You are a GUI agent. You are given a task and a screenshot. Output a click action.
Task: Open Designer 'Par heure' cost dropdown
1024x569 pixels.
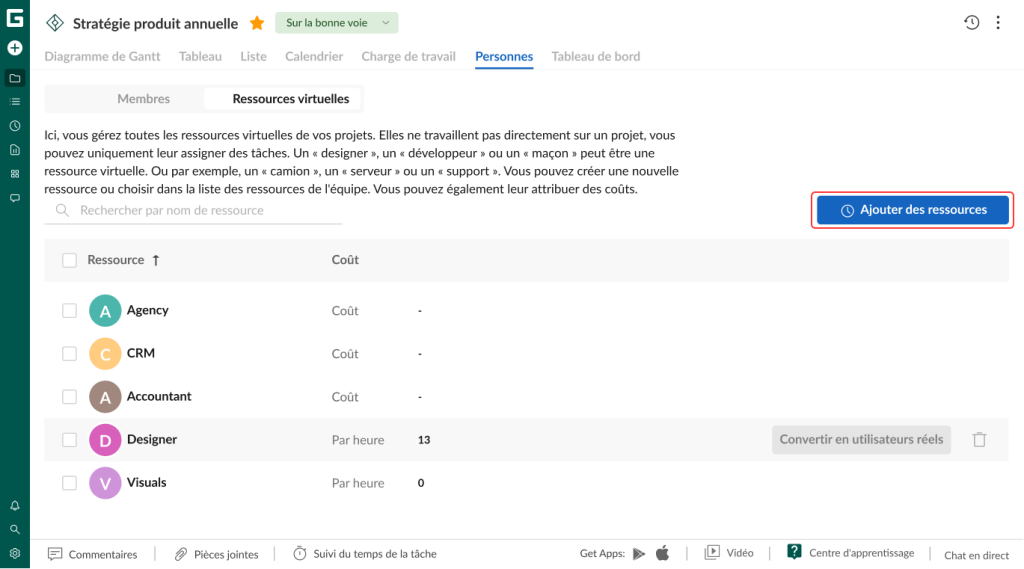[x=358, y=440]
